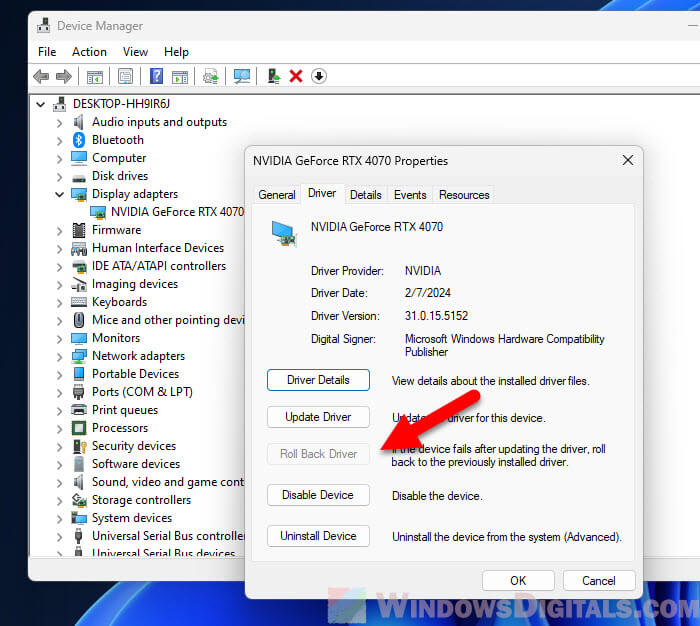Switch to the Resources tab
Viewport: 700px width, 626px height.
pos(464,195)
